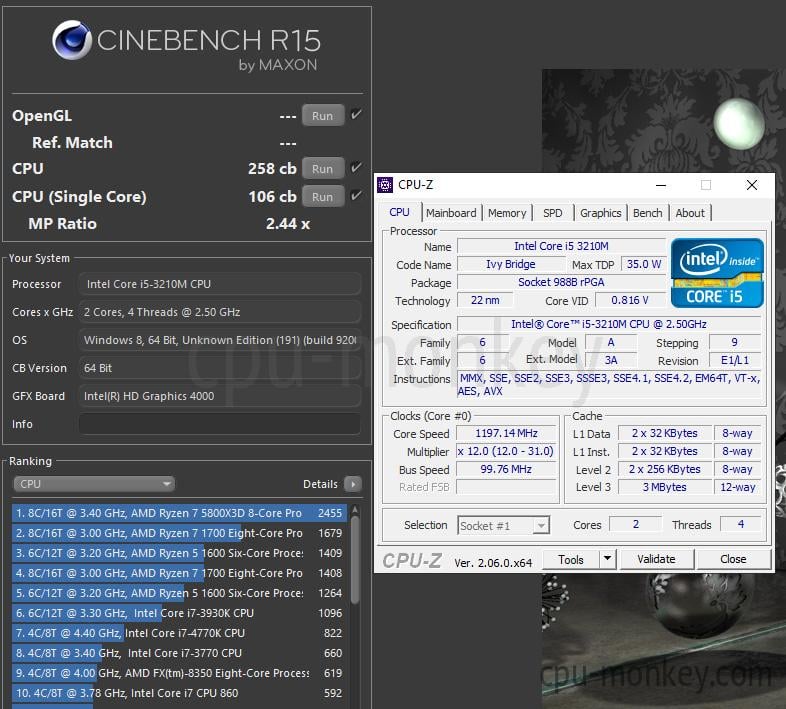Run the CPU (Single Core) benchmark
This screenshot has height=709, width=786.
[323, 197]
